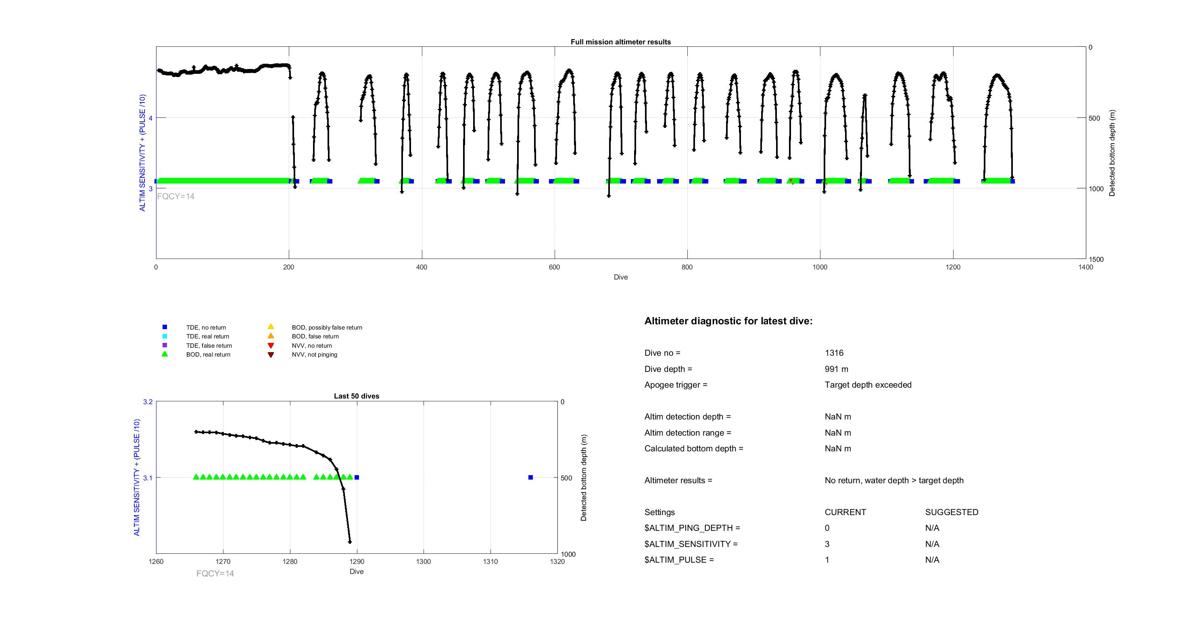Viewport: 1200px width, 622px height.
Task: Click the 'Altimeter diagnostic for latest dive:' heading
Action: point(728,321)
